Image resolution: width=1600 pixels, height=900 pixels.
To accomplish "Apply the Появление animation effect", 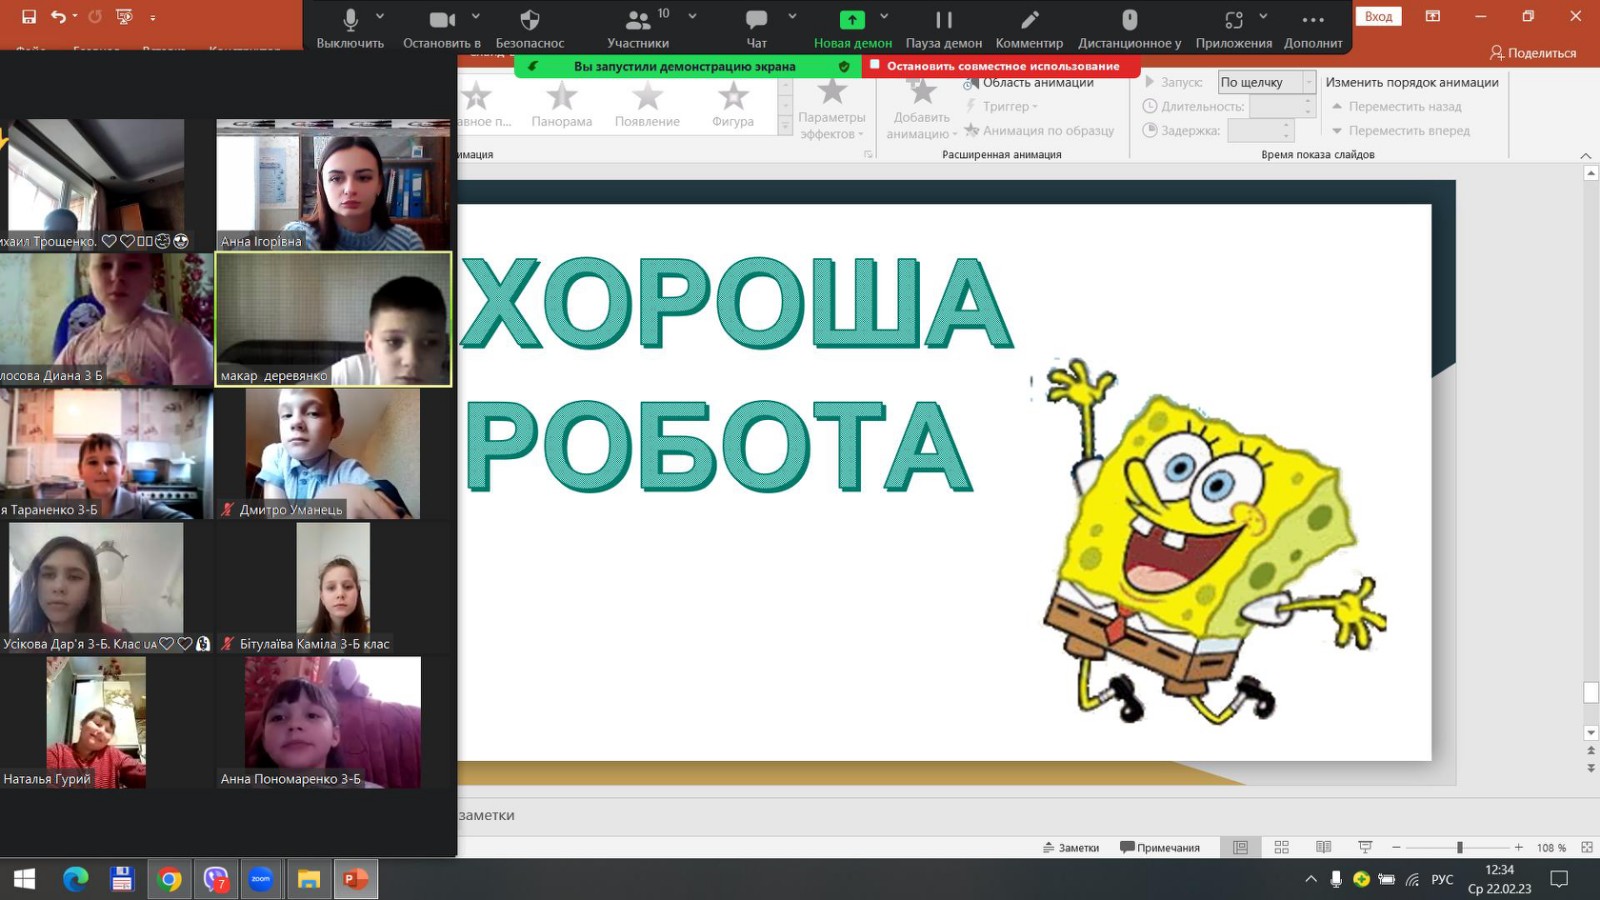I will pyautogui.click(x=647, y=105).
